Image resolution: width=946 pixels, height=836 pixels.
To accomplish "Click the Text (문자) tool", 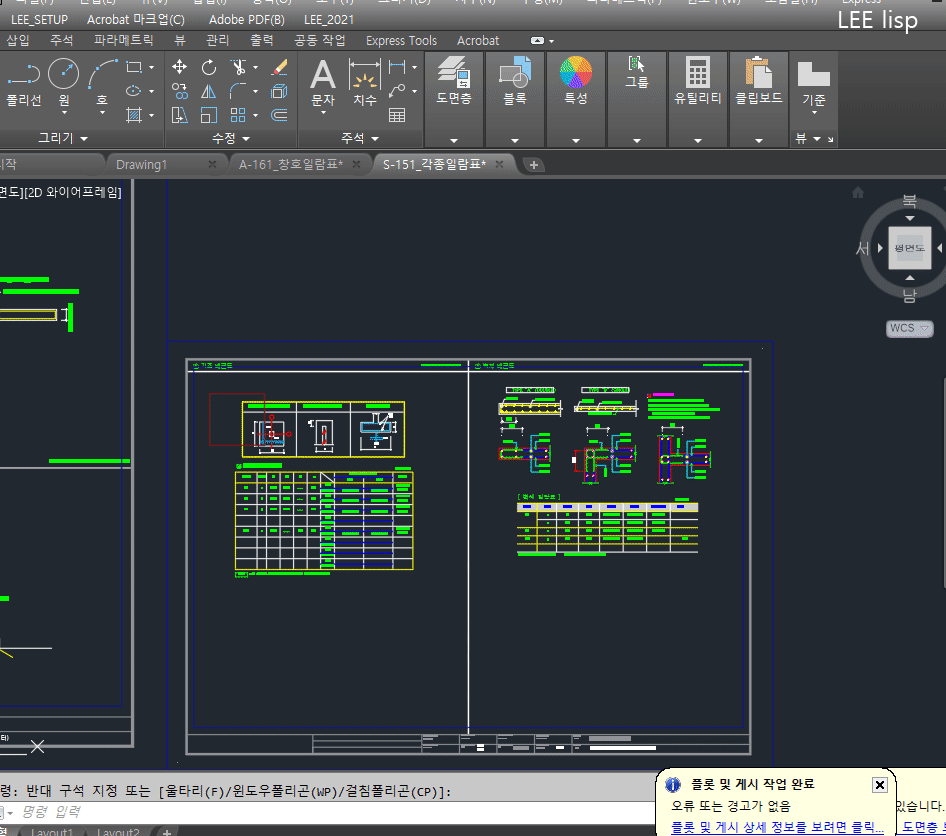I will click(323, 83).
